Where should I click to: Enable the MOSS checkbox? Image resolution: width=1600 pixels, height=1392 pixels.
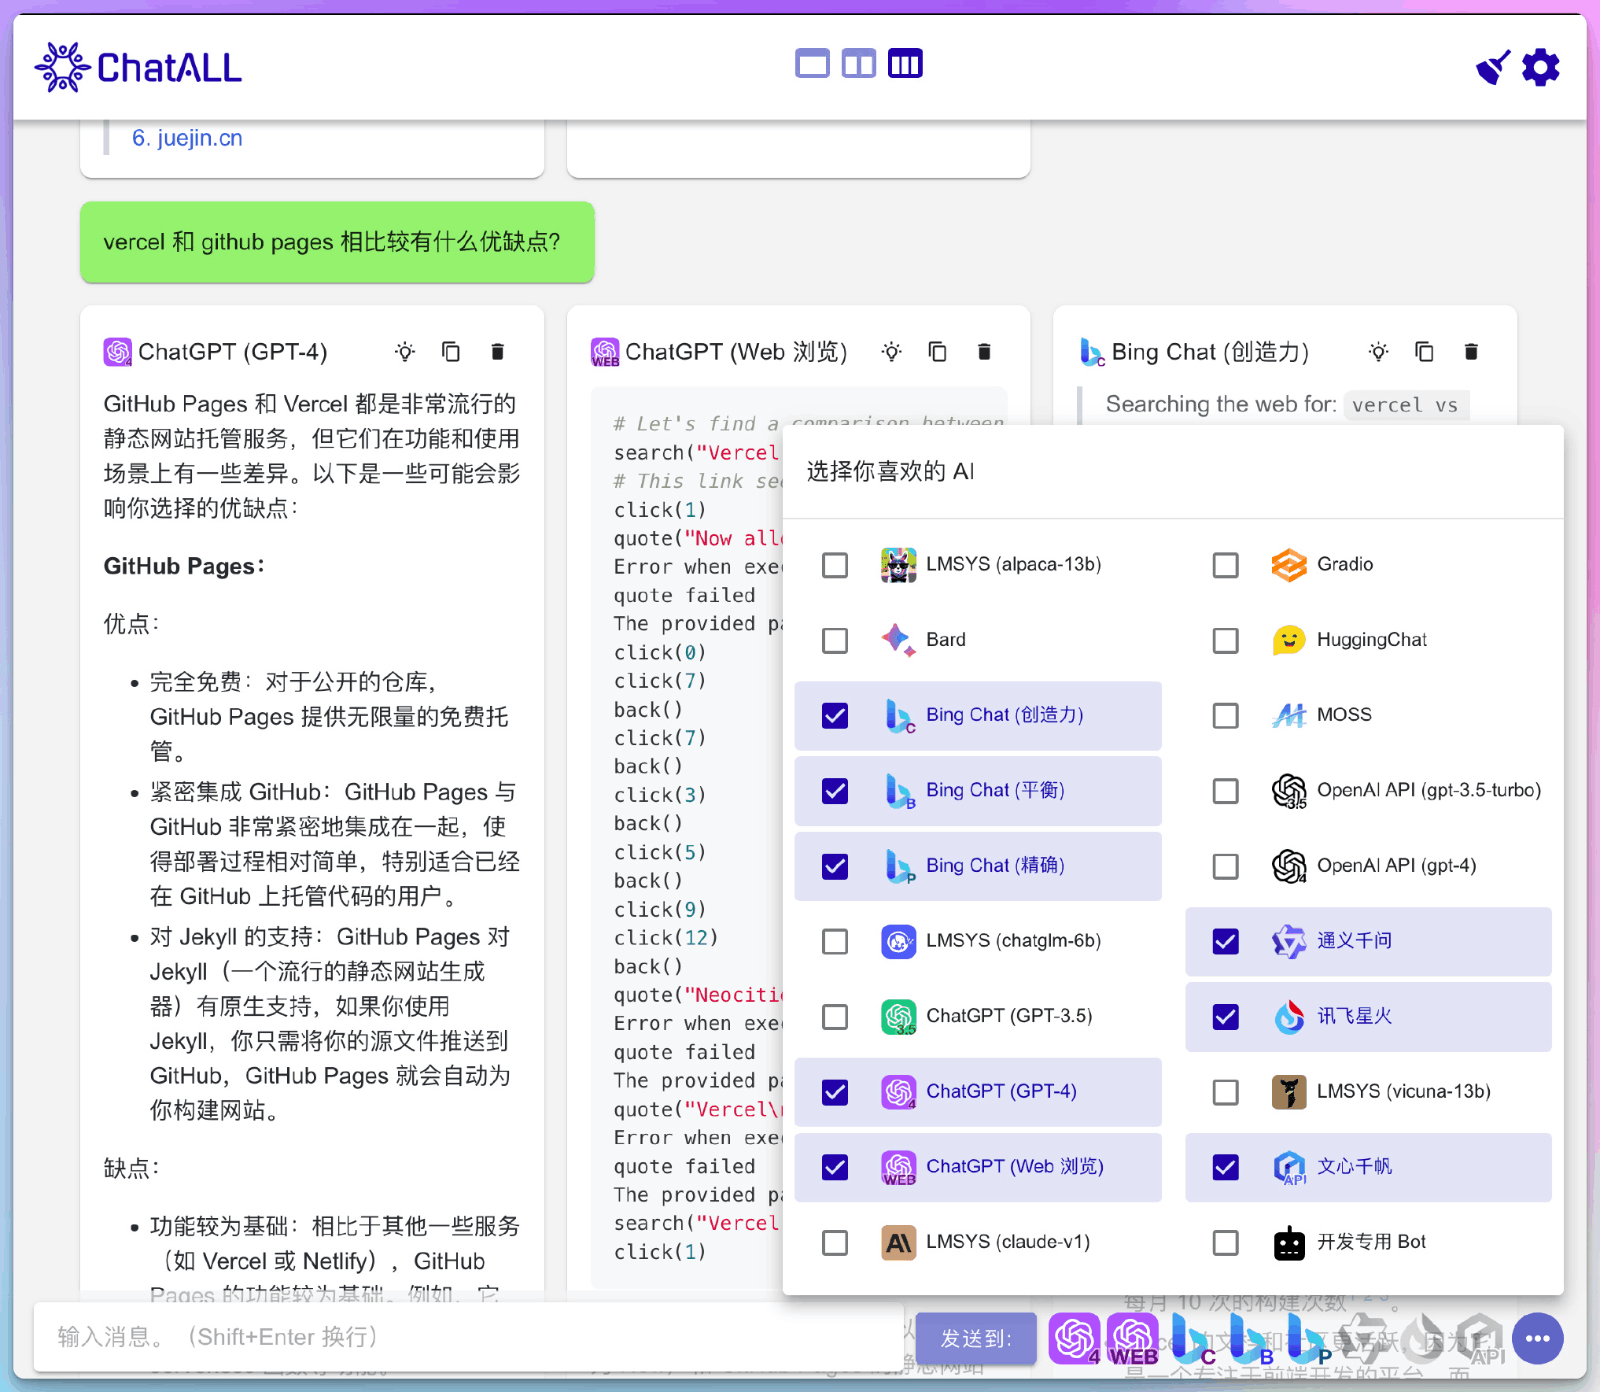tap(1225, 715)
